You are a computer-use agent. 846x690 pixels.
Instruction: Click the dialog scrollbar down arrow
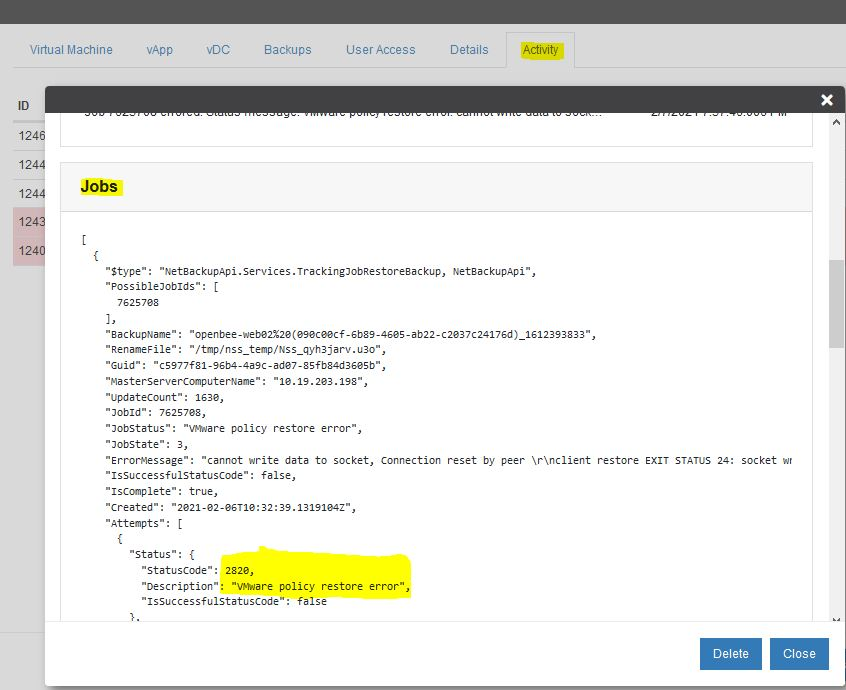pos(836,619)
